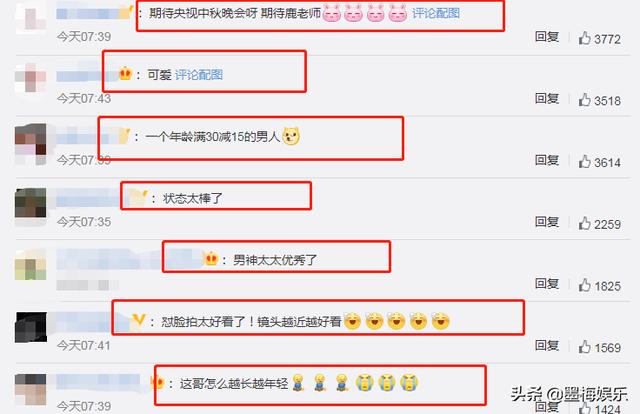640x414 pixels.
Task: Like the comment showing 3614 likes
Action: [x=584, y=162]
